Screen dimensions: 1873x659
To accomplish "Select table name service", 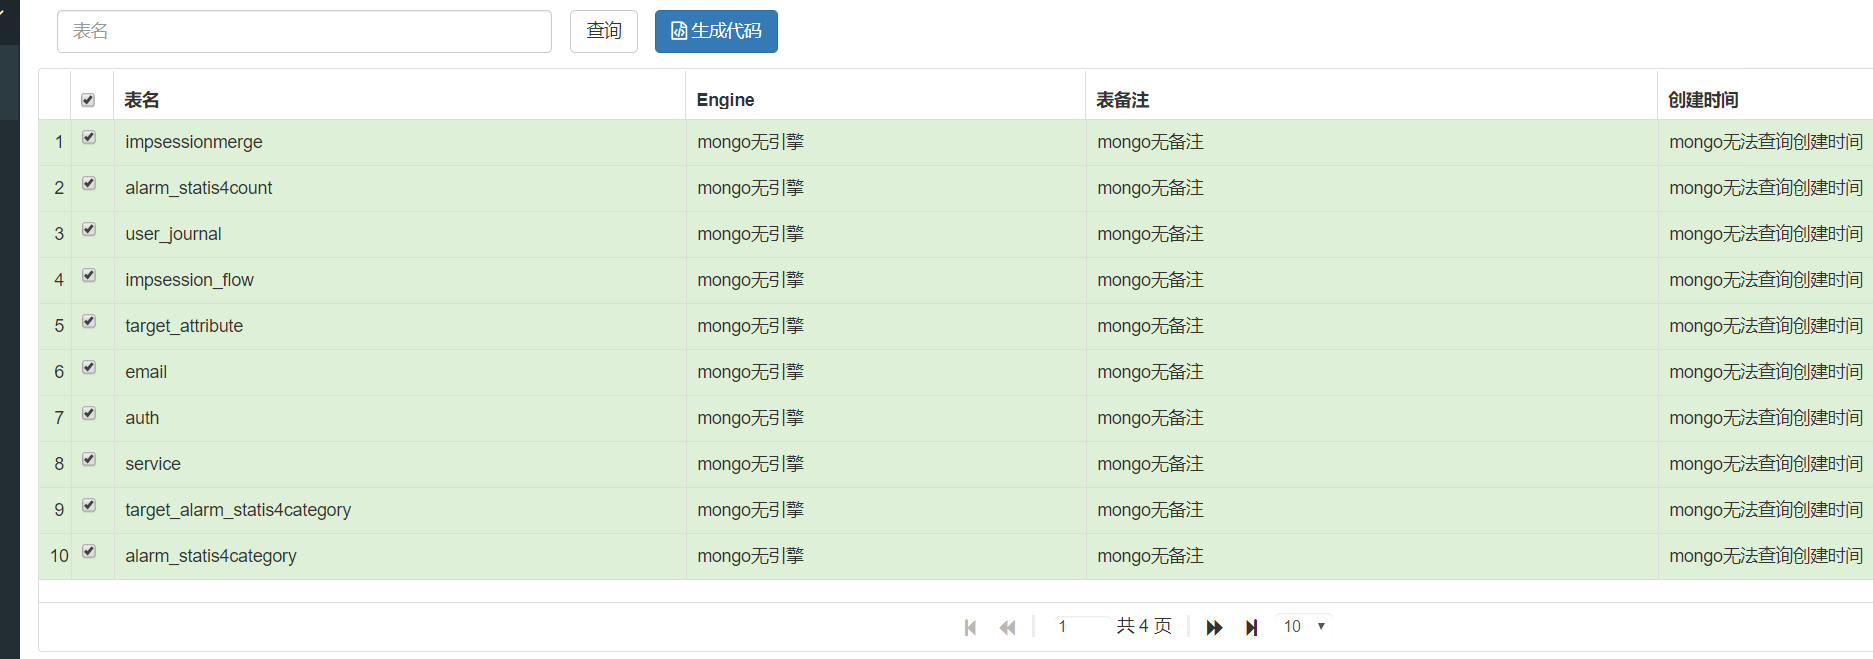I will coord(153,464).
